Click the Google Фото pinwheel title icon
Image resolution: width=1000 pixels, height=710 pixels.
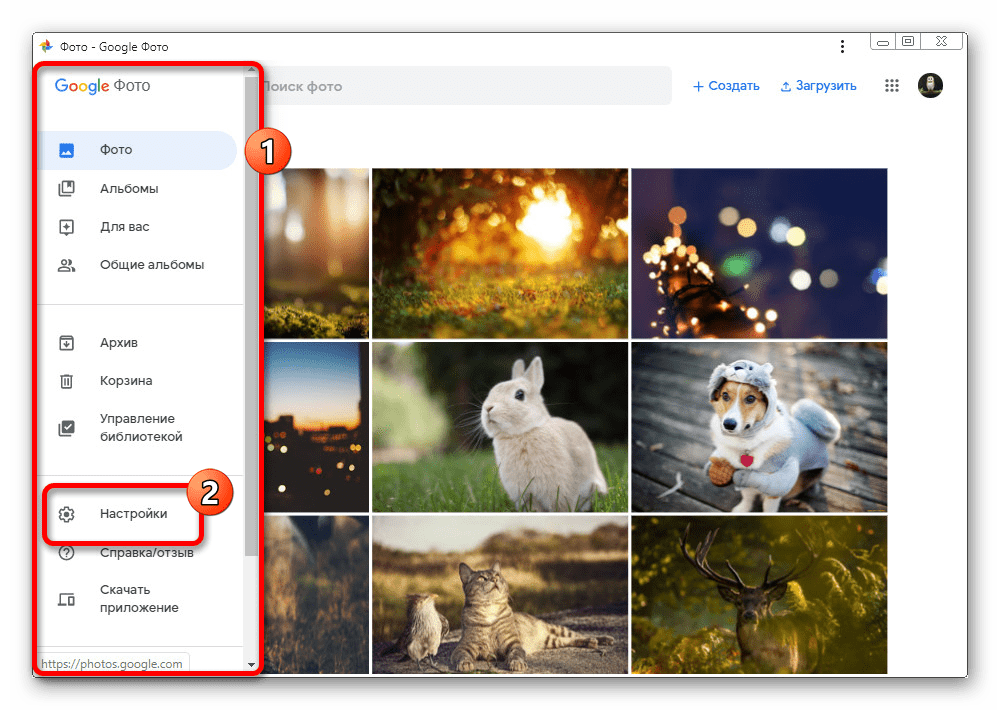pyautogui.click(x=46, y=46)
